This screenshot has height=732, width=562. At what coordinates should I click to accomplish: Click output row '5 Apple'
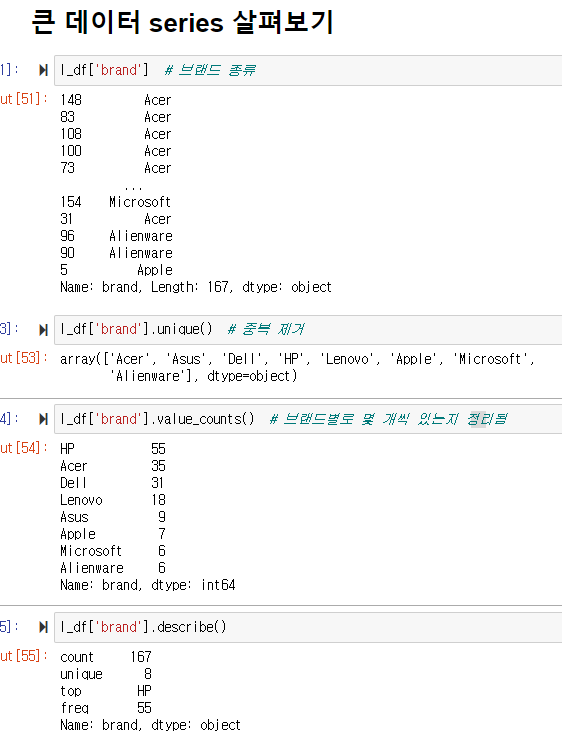tap(116, 270)
